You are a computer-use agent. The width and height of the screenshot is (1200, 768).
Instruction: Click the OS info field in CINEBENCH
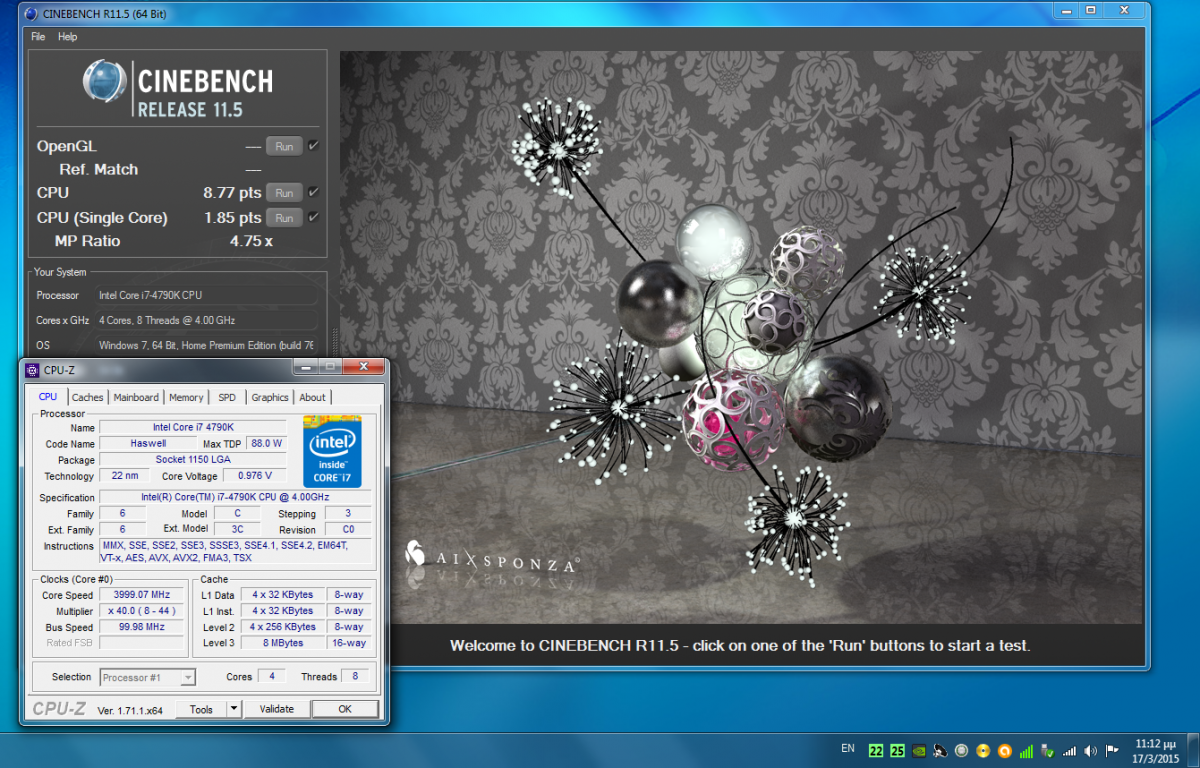(x=207, y=345)
